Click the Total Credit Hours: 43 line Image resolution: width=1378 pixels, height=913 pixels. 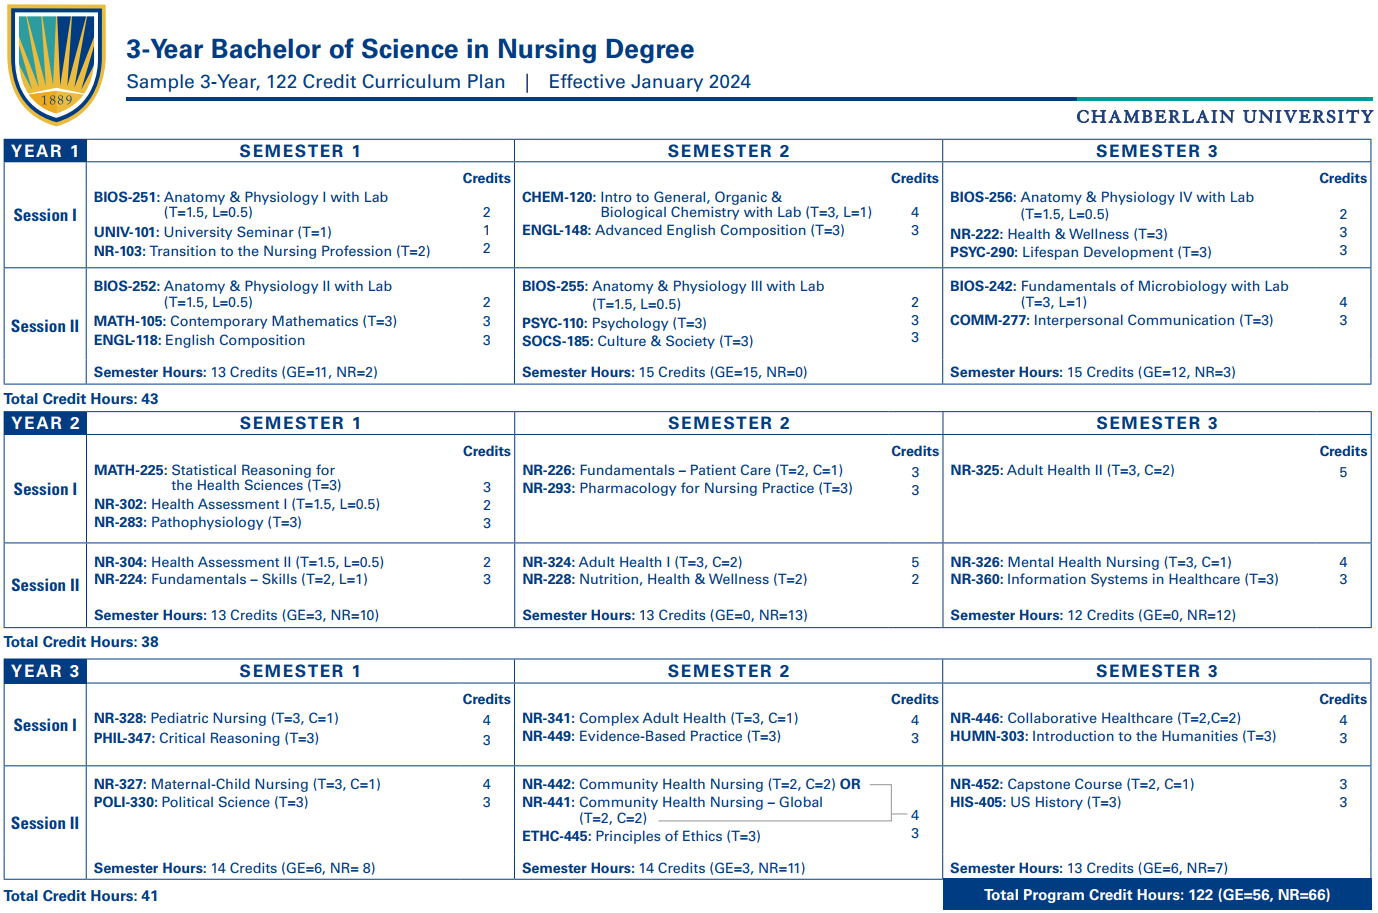click(x=81, y=399)
